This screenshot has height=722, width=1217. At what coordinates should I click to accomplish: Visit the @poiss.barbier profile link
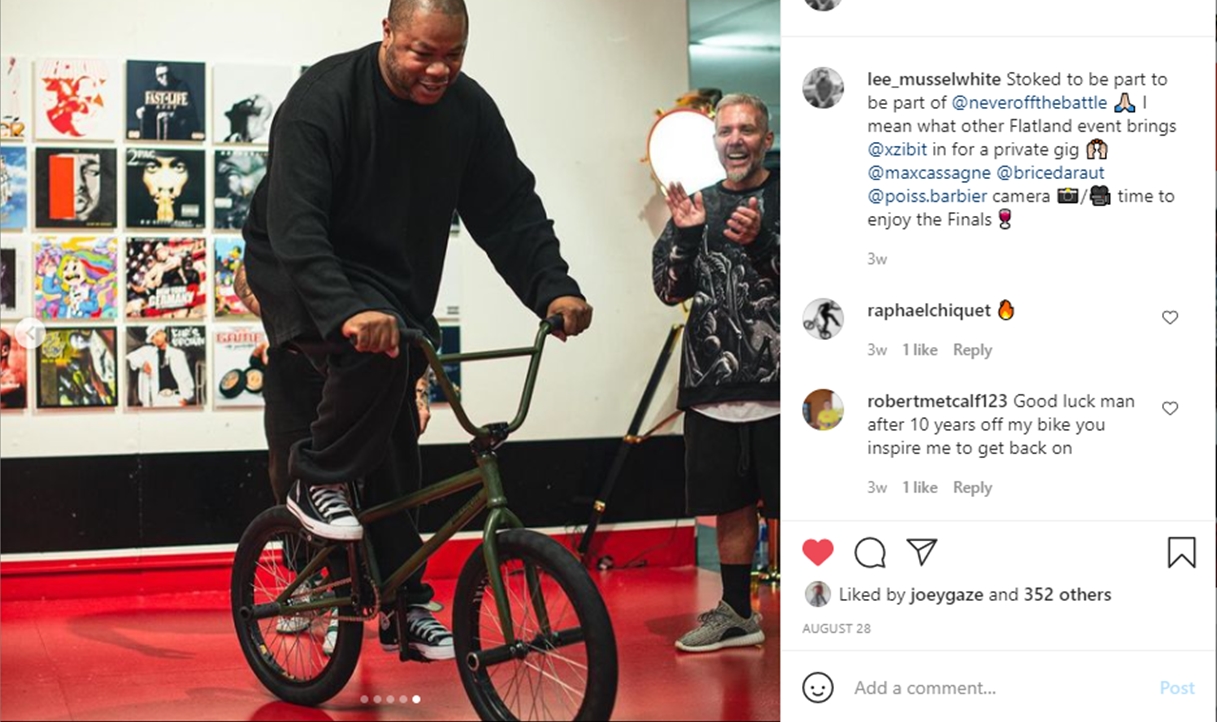tap(927, 196)
